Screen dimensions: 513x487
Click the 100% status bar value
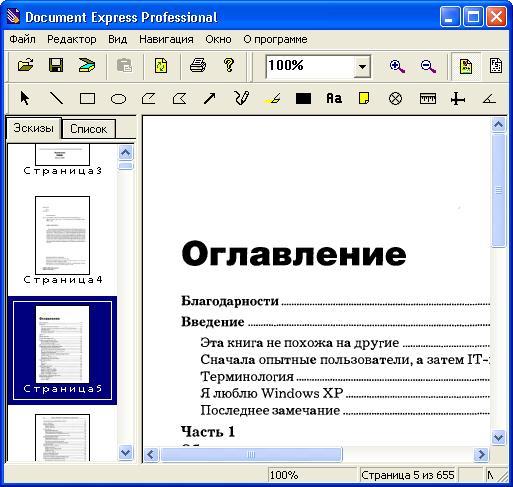pos(284,475)
